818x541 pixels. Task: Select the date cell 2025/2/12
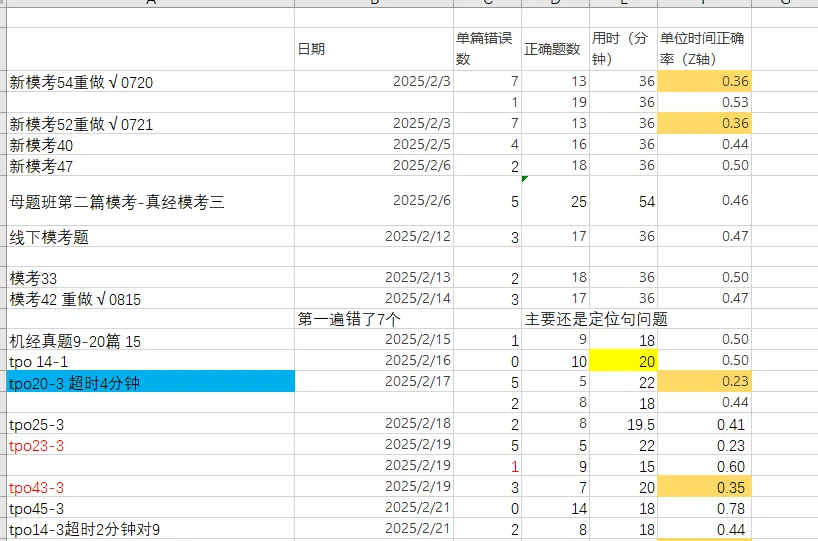[374, 237]
